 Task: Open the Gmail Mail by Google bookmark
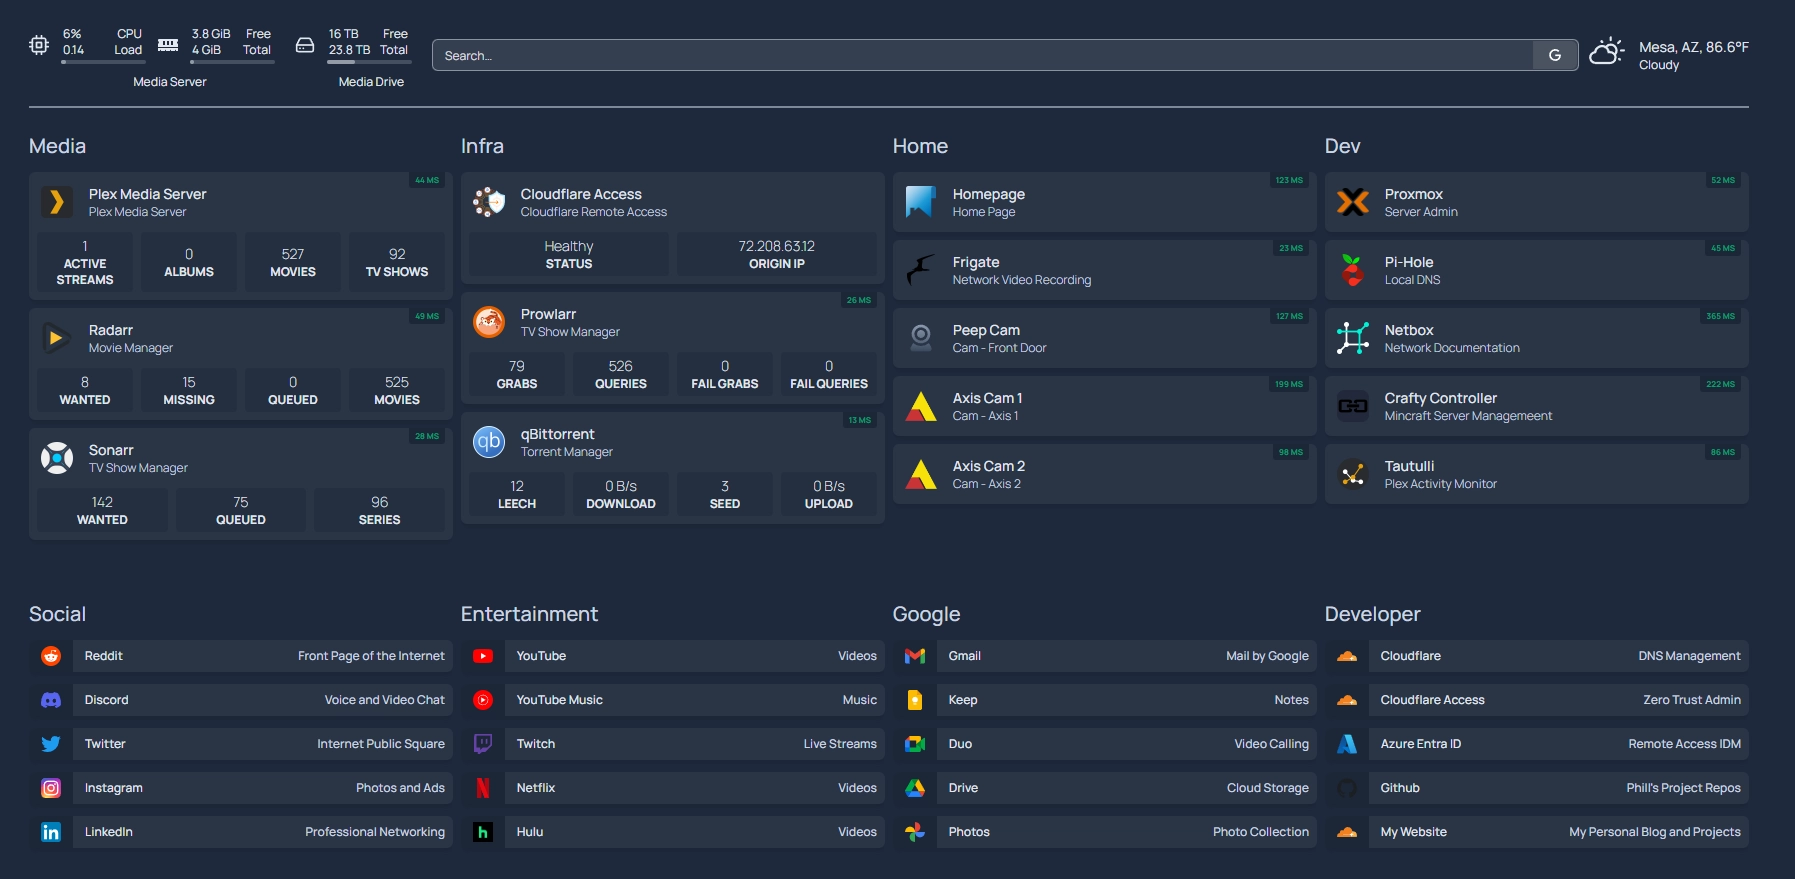pos(1127,656)
